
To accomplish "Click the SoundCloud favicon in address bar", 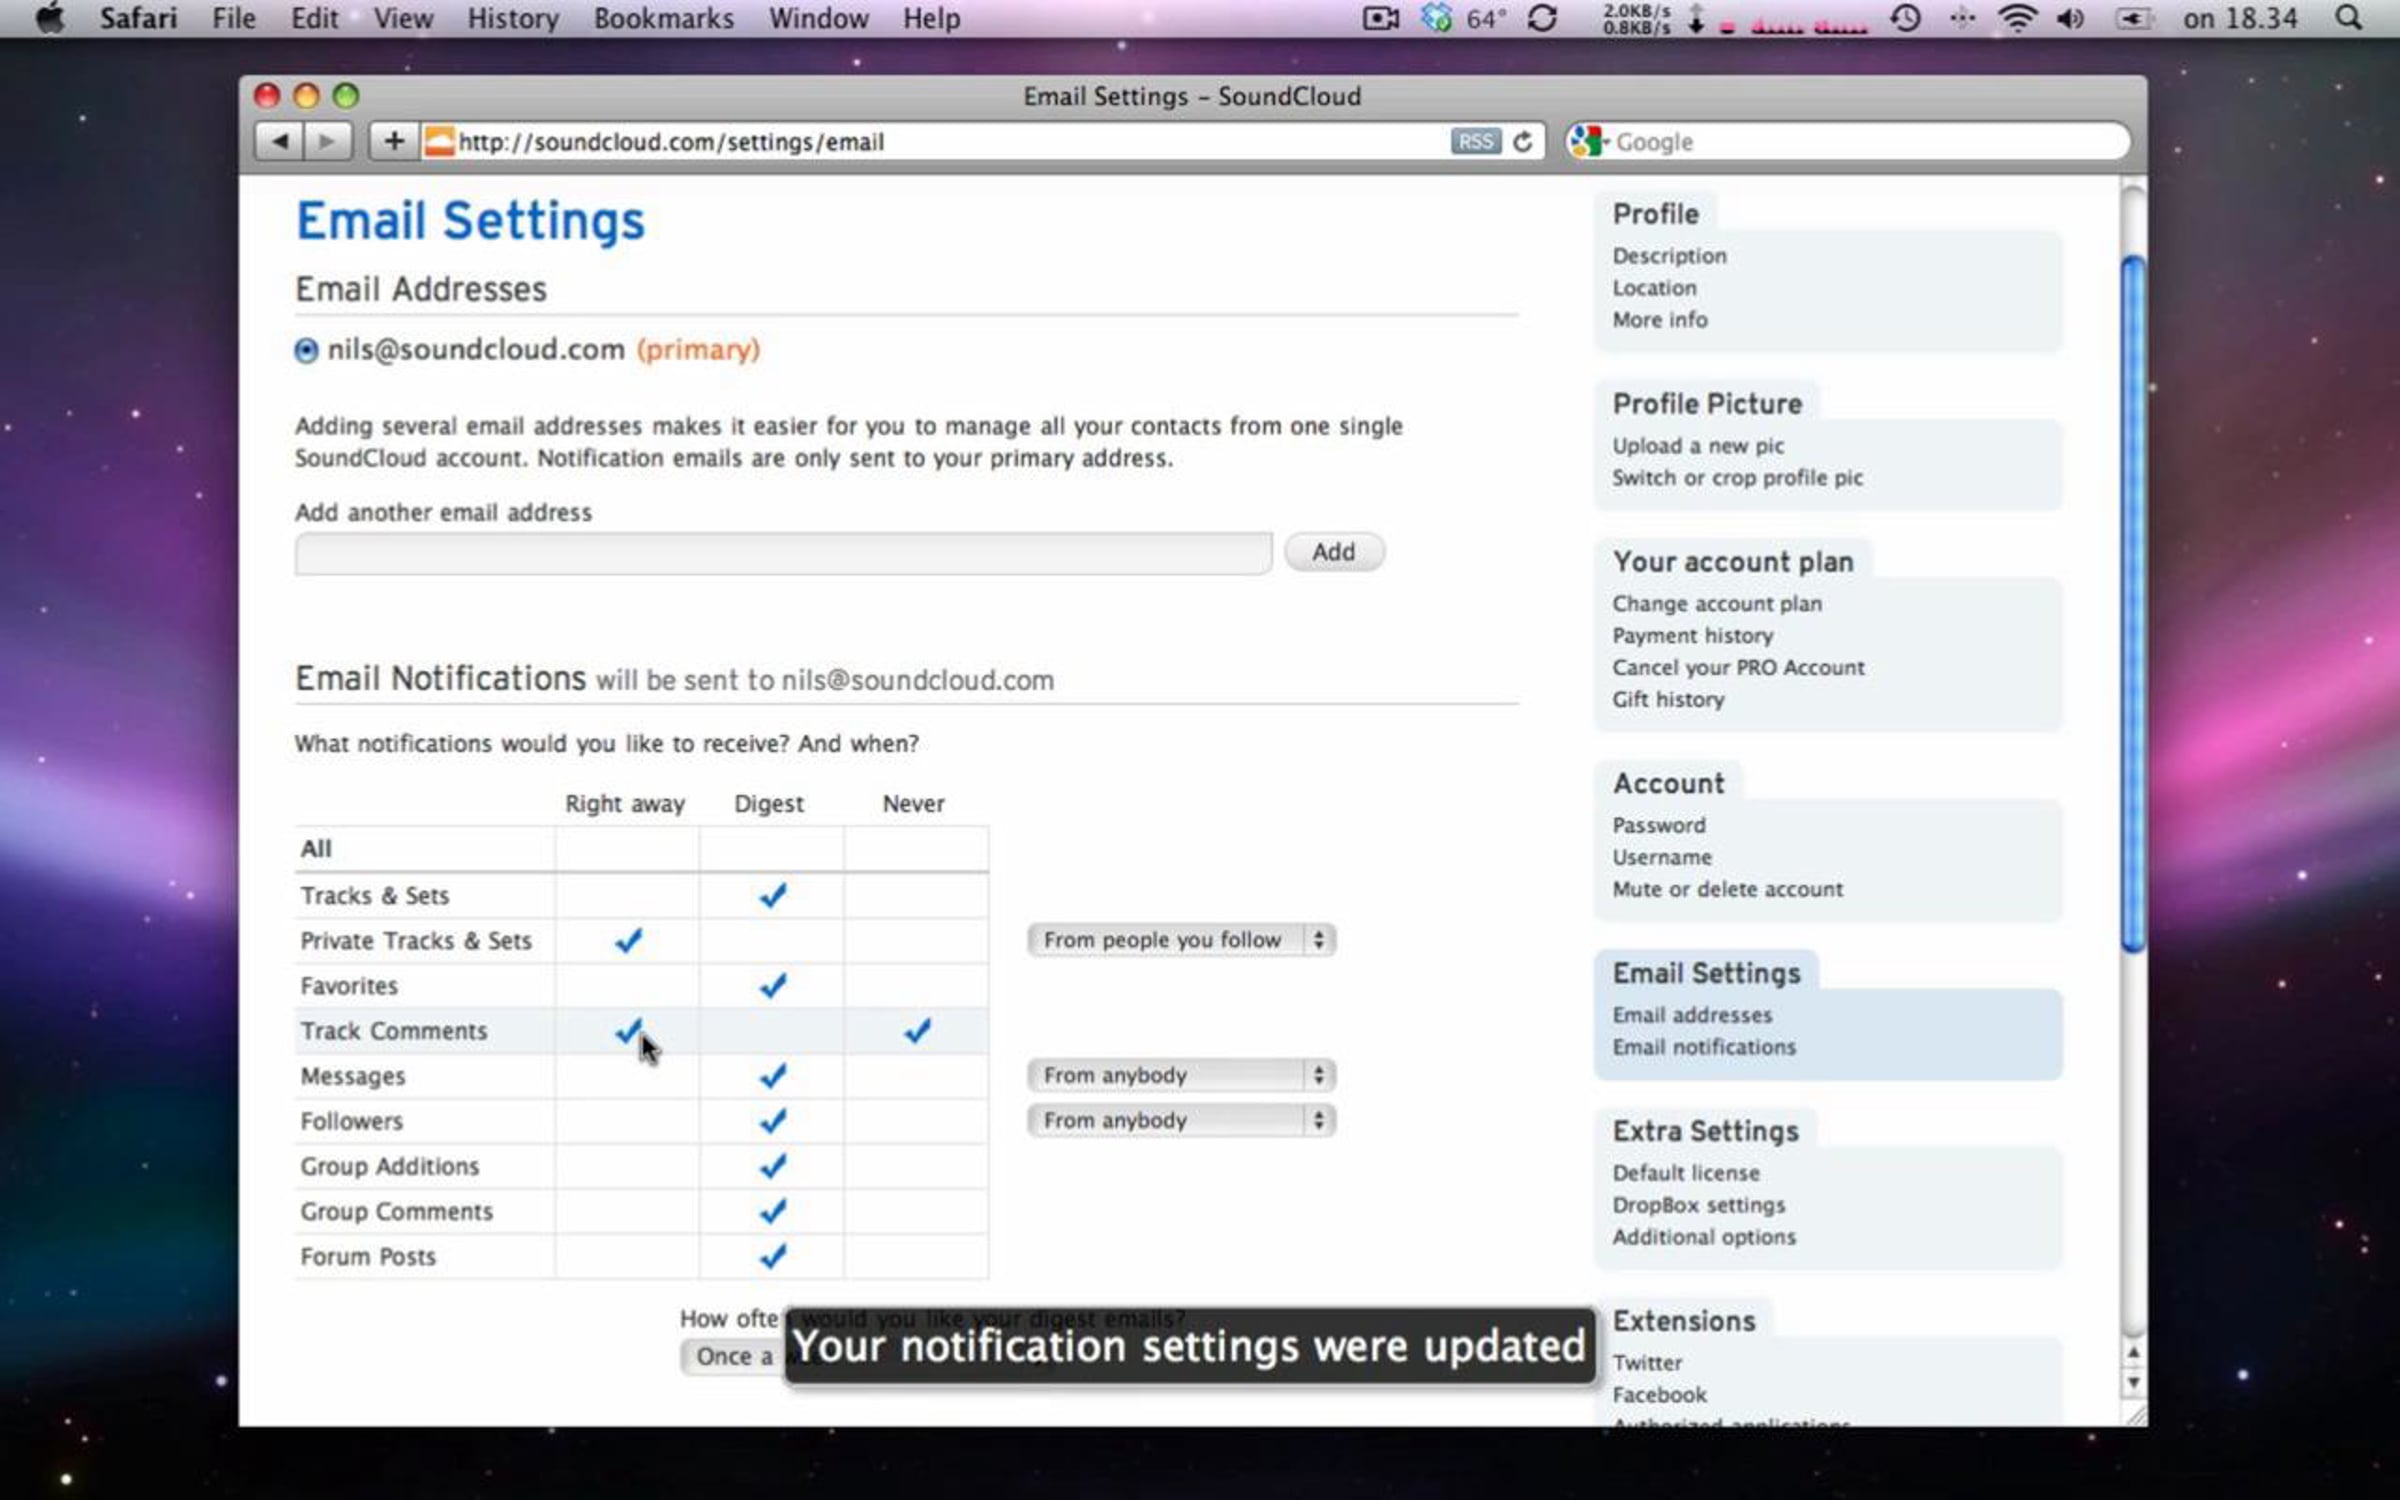I will click(438, 142).
